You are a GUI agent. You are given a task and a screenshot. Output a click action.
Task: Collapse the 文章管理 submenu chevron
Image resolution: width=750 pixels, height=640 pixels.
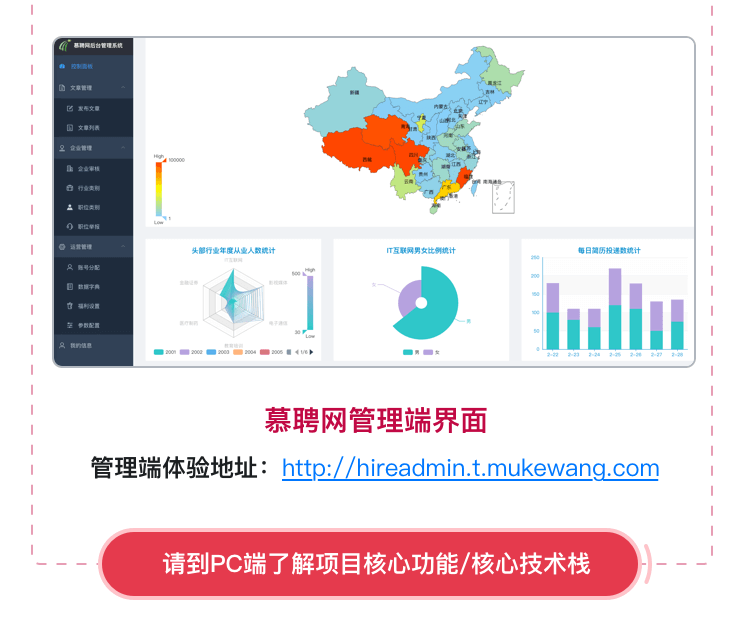(123, 88)
